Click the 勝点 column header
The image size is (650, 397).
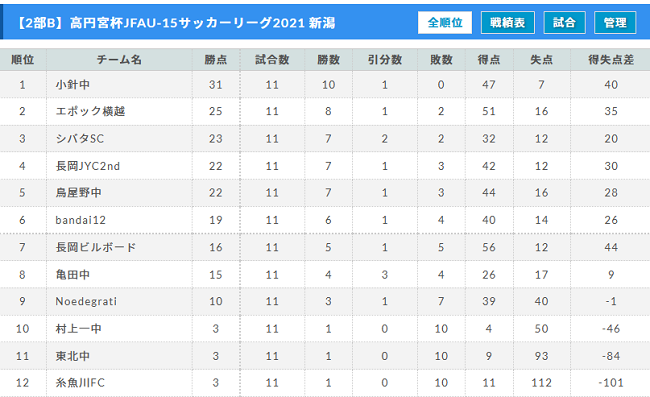216,60
